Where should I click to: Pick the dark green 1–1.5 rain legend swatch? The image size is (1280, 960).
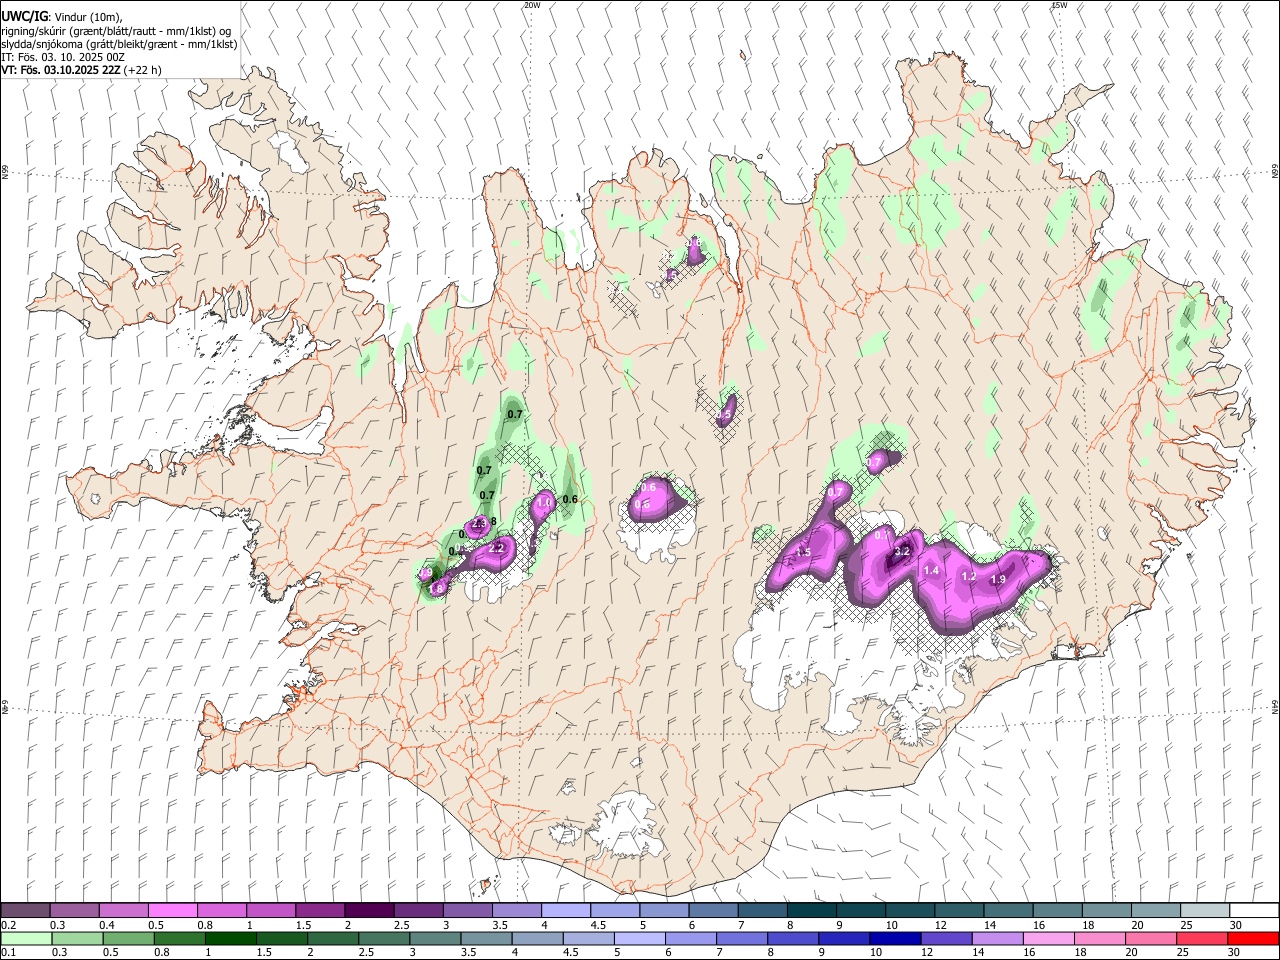click(230, 938)
